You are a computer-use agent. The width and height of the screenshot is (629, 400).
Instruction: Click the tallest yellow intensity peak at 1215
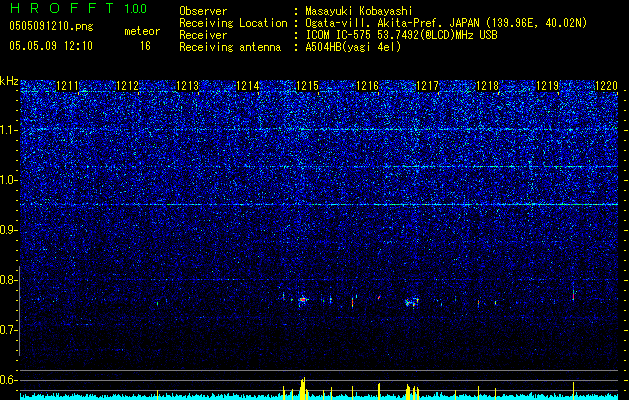[303, 388]
